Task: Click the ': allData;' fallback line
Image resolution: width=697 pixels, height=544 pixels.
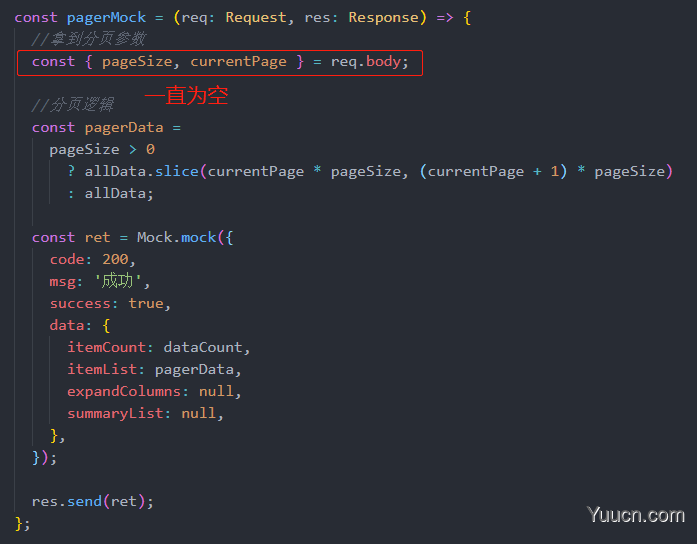Action: [111, 193]
